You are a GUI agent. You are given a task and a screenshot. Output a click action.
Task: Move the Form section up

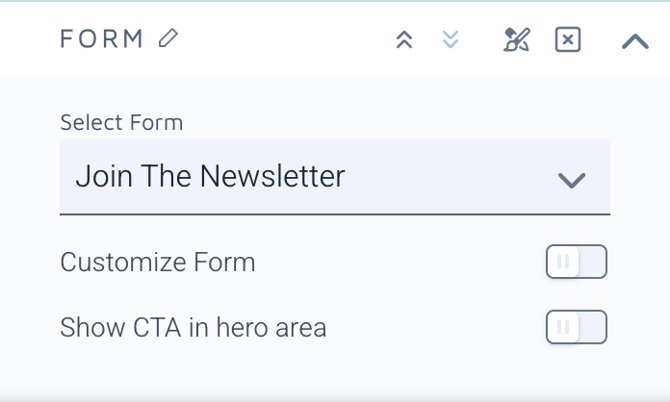404,40
